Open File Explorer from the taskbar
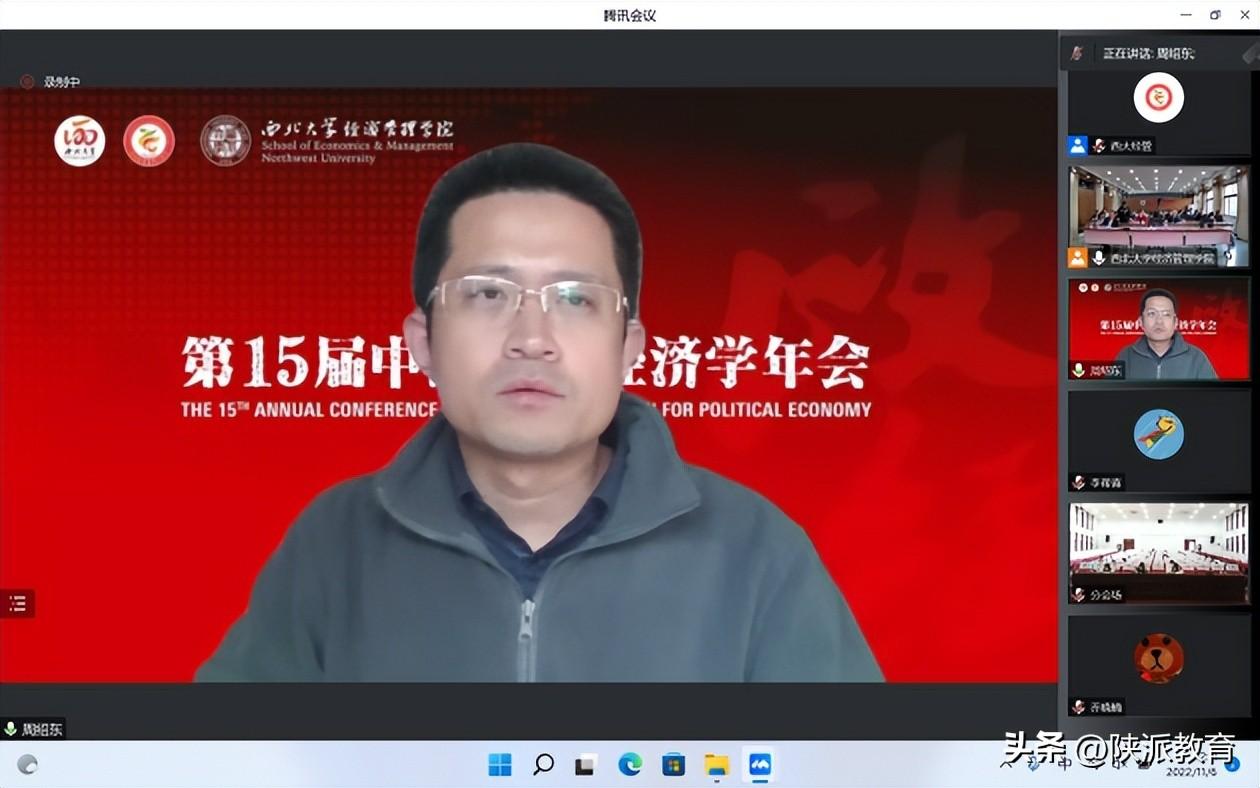Screen dimensions: 1260x788 (x=716, y=766)
